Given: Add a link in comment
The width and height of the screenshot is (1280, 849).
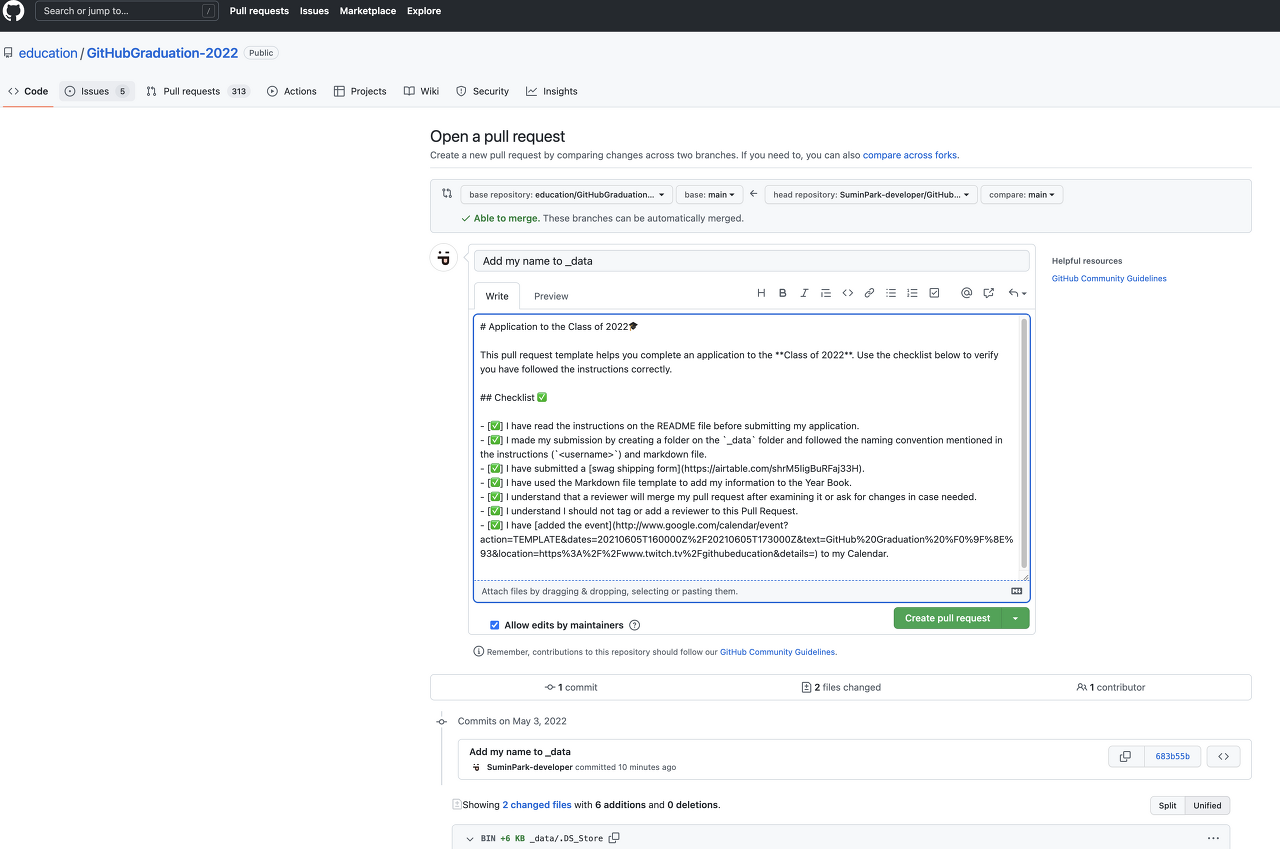Looking at the screenshot, I should pyautogui.click(x=869, y=293).
